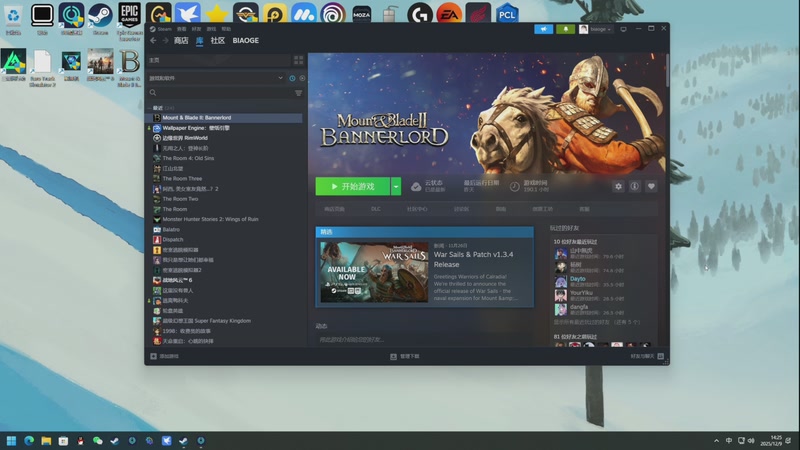Open the PCL launcher desktop icon
Image resolution: width=800 pixels, height=450 pixels.
[x=507, y=14]
